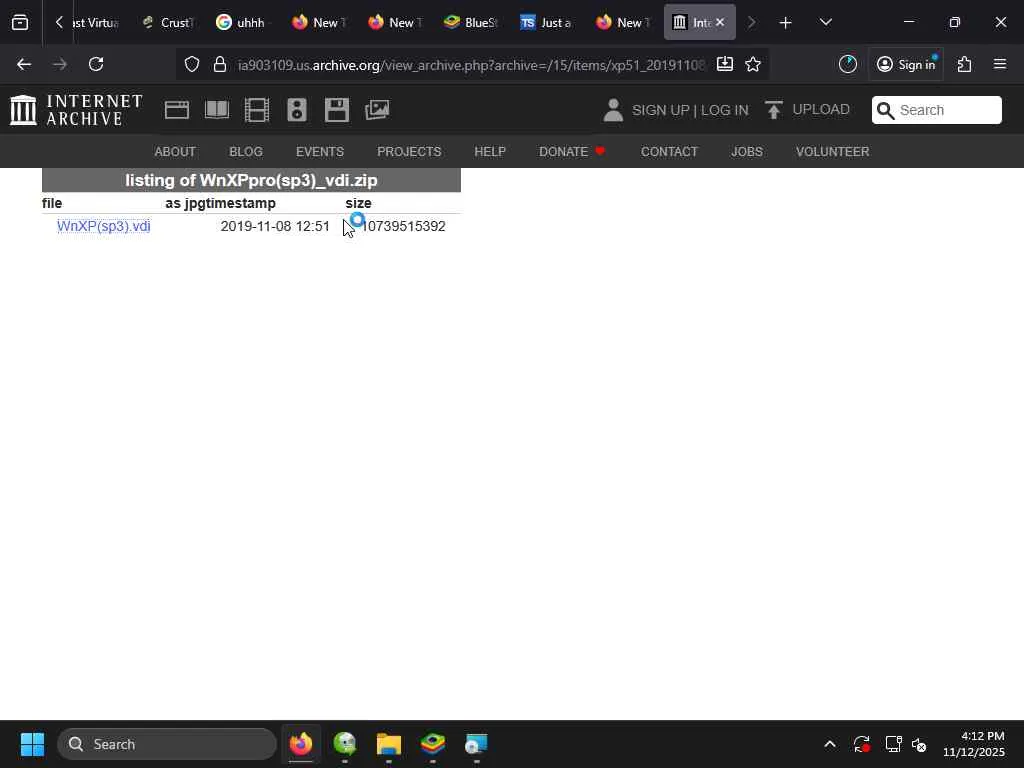Open File Explorer from the taskbar
This screenshot has height=768, width=1024.
pos(389,744)
